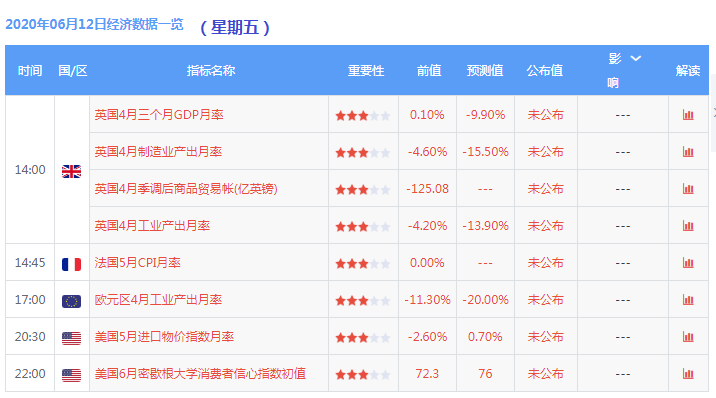Open 法国5月CPI月率 indicator link

pos(137,262)
